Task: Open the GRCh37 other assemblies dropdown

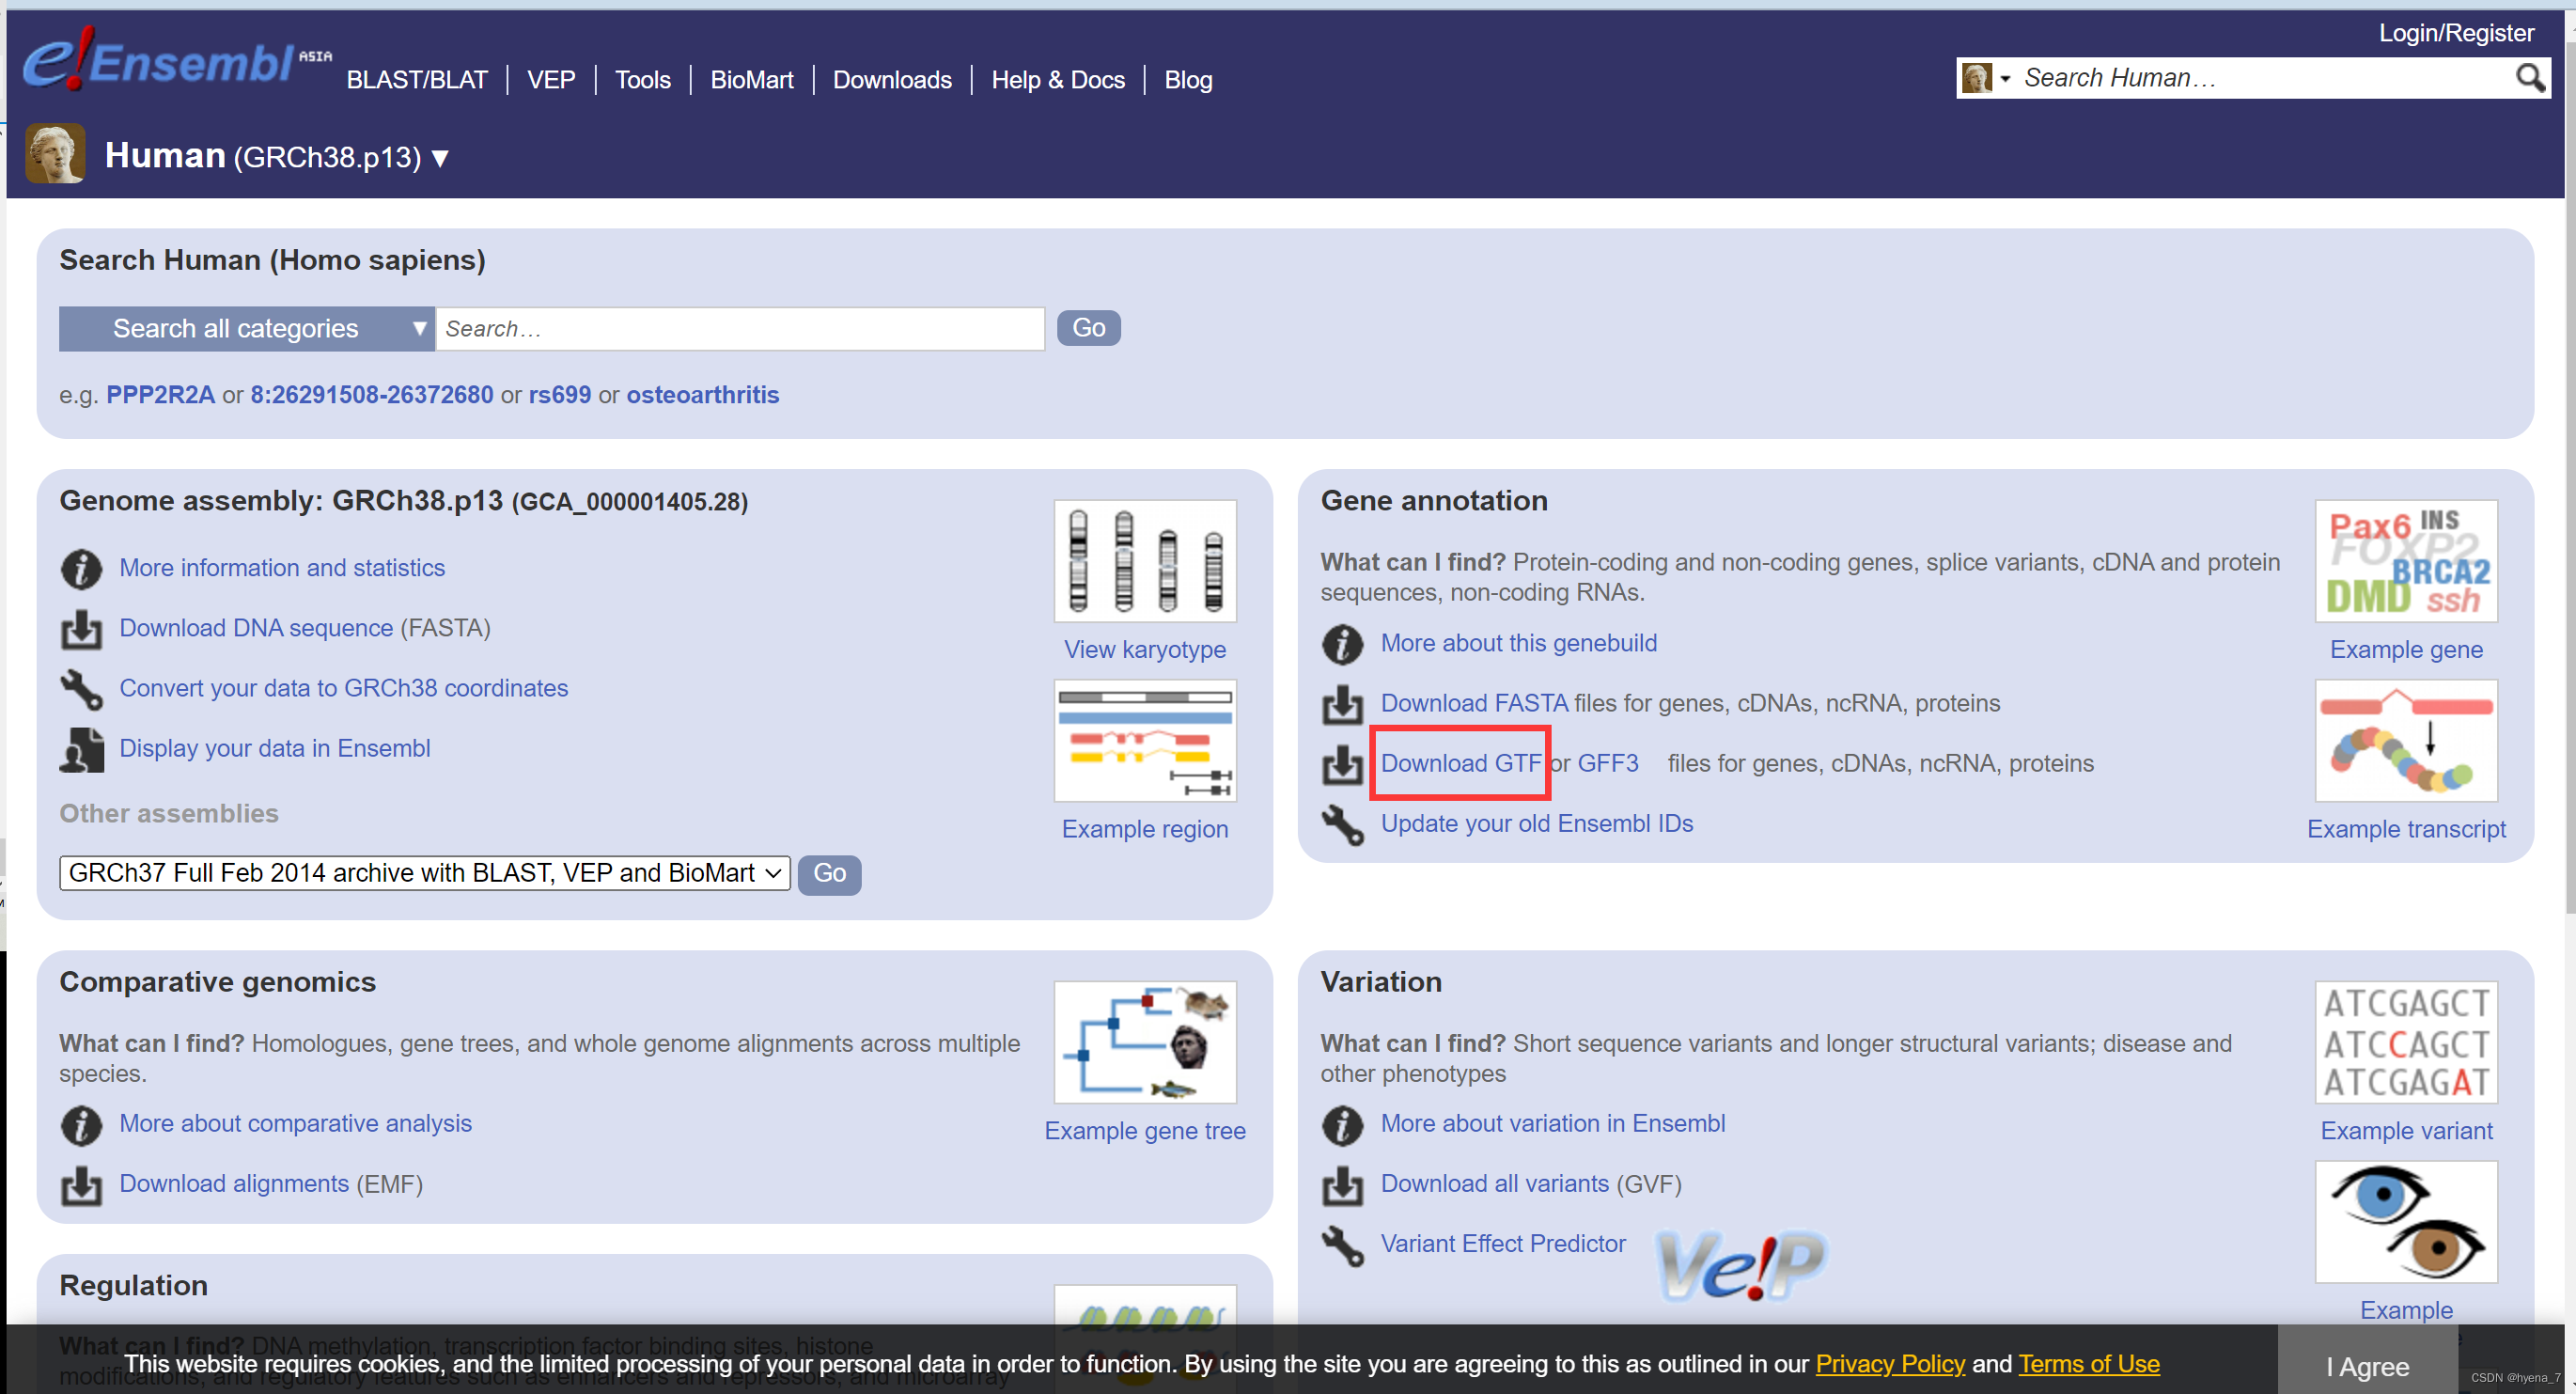Action: 424,873
